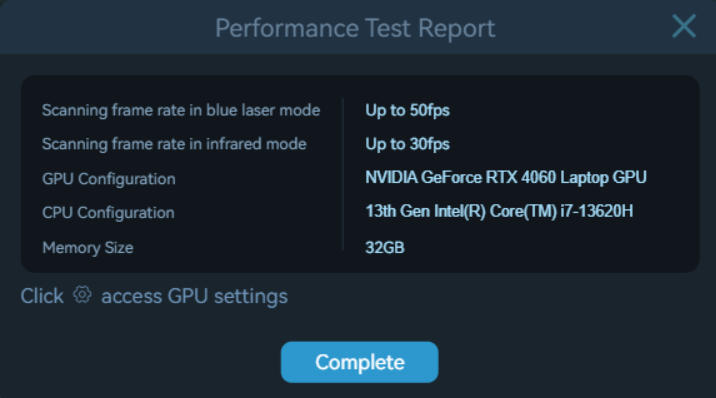Click the infrared mode frame rate label
The width and height of the screenshot is (716, 398).
tap(174, 144)
